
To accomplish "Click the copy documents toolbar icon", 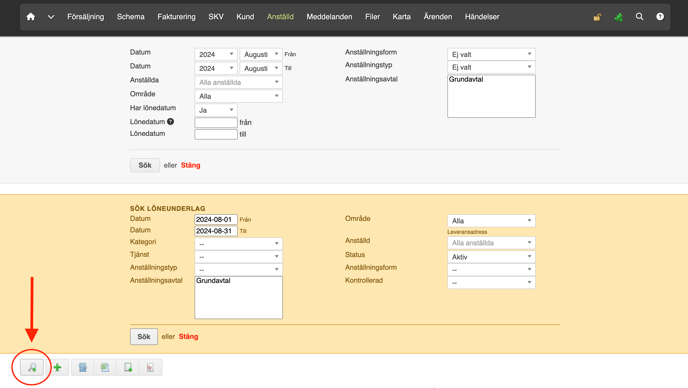I will tap(105, 367).
